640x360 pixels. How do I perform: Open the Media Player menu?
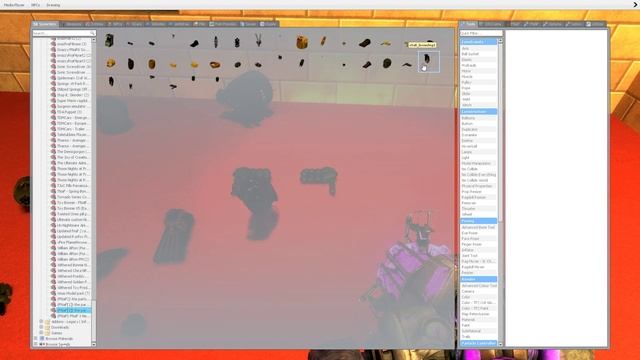14,5
